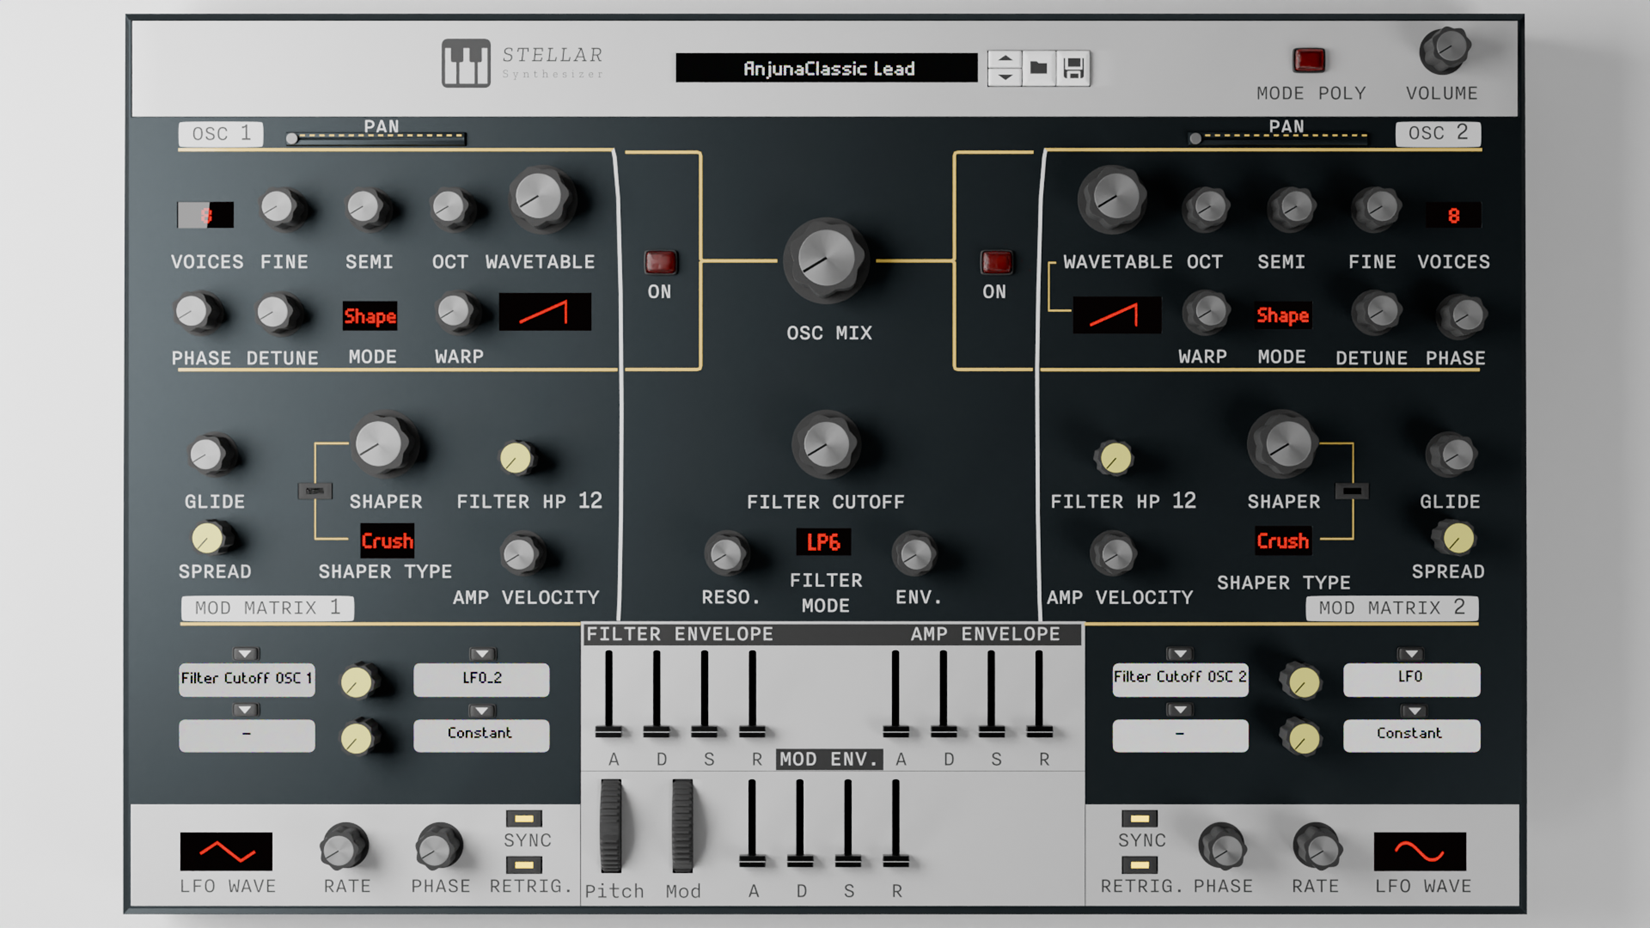This screenshot has height=928, width=1650.
Task: Click the OSC 2 warp waveform display
Action: point(1117,314)
